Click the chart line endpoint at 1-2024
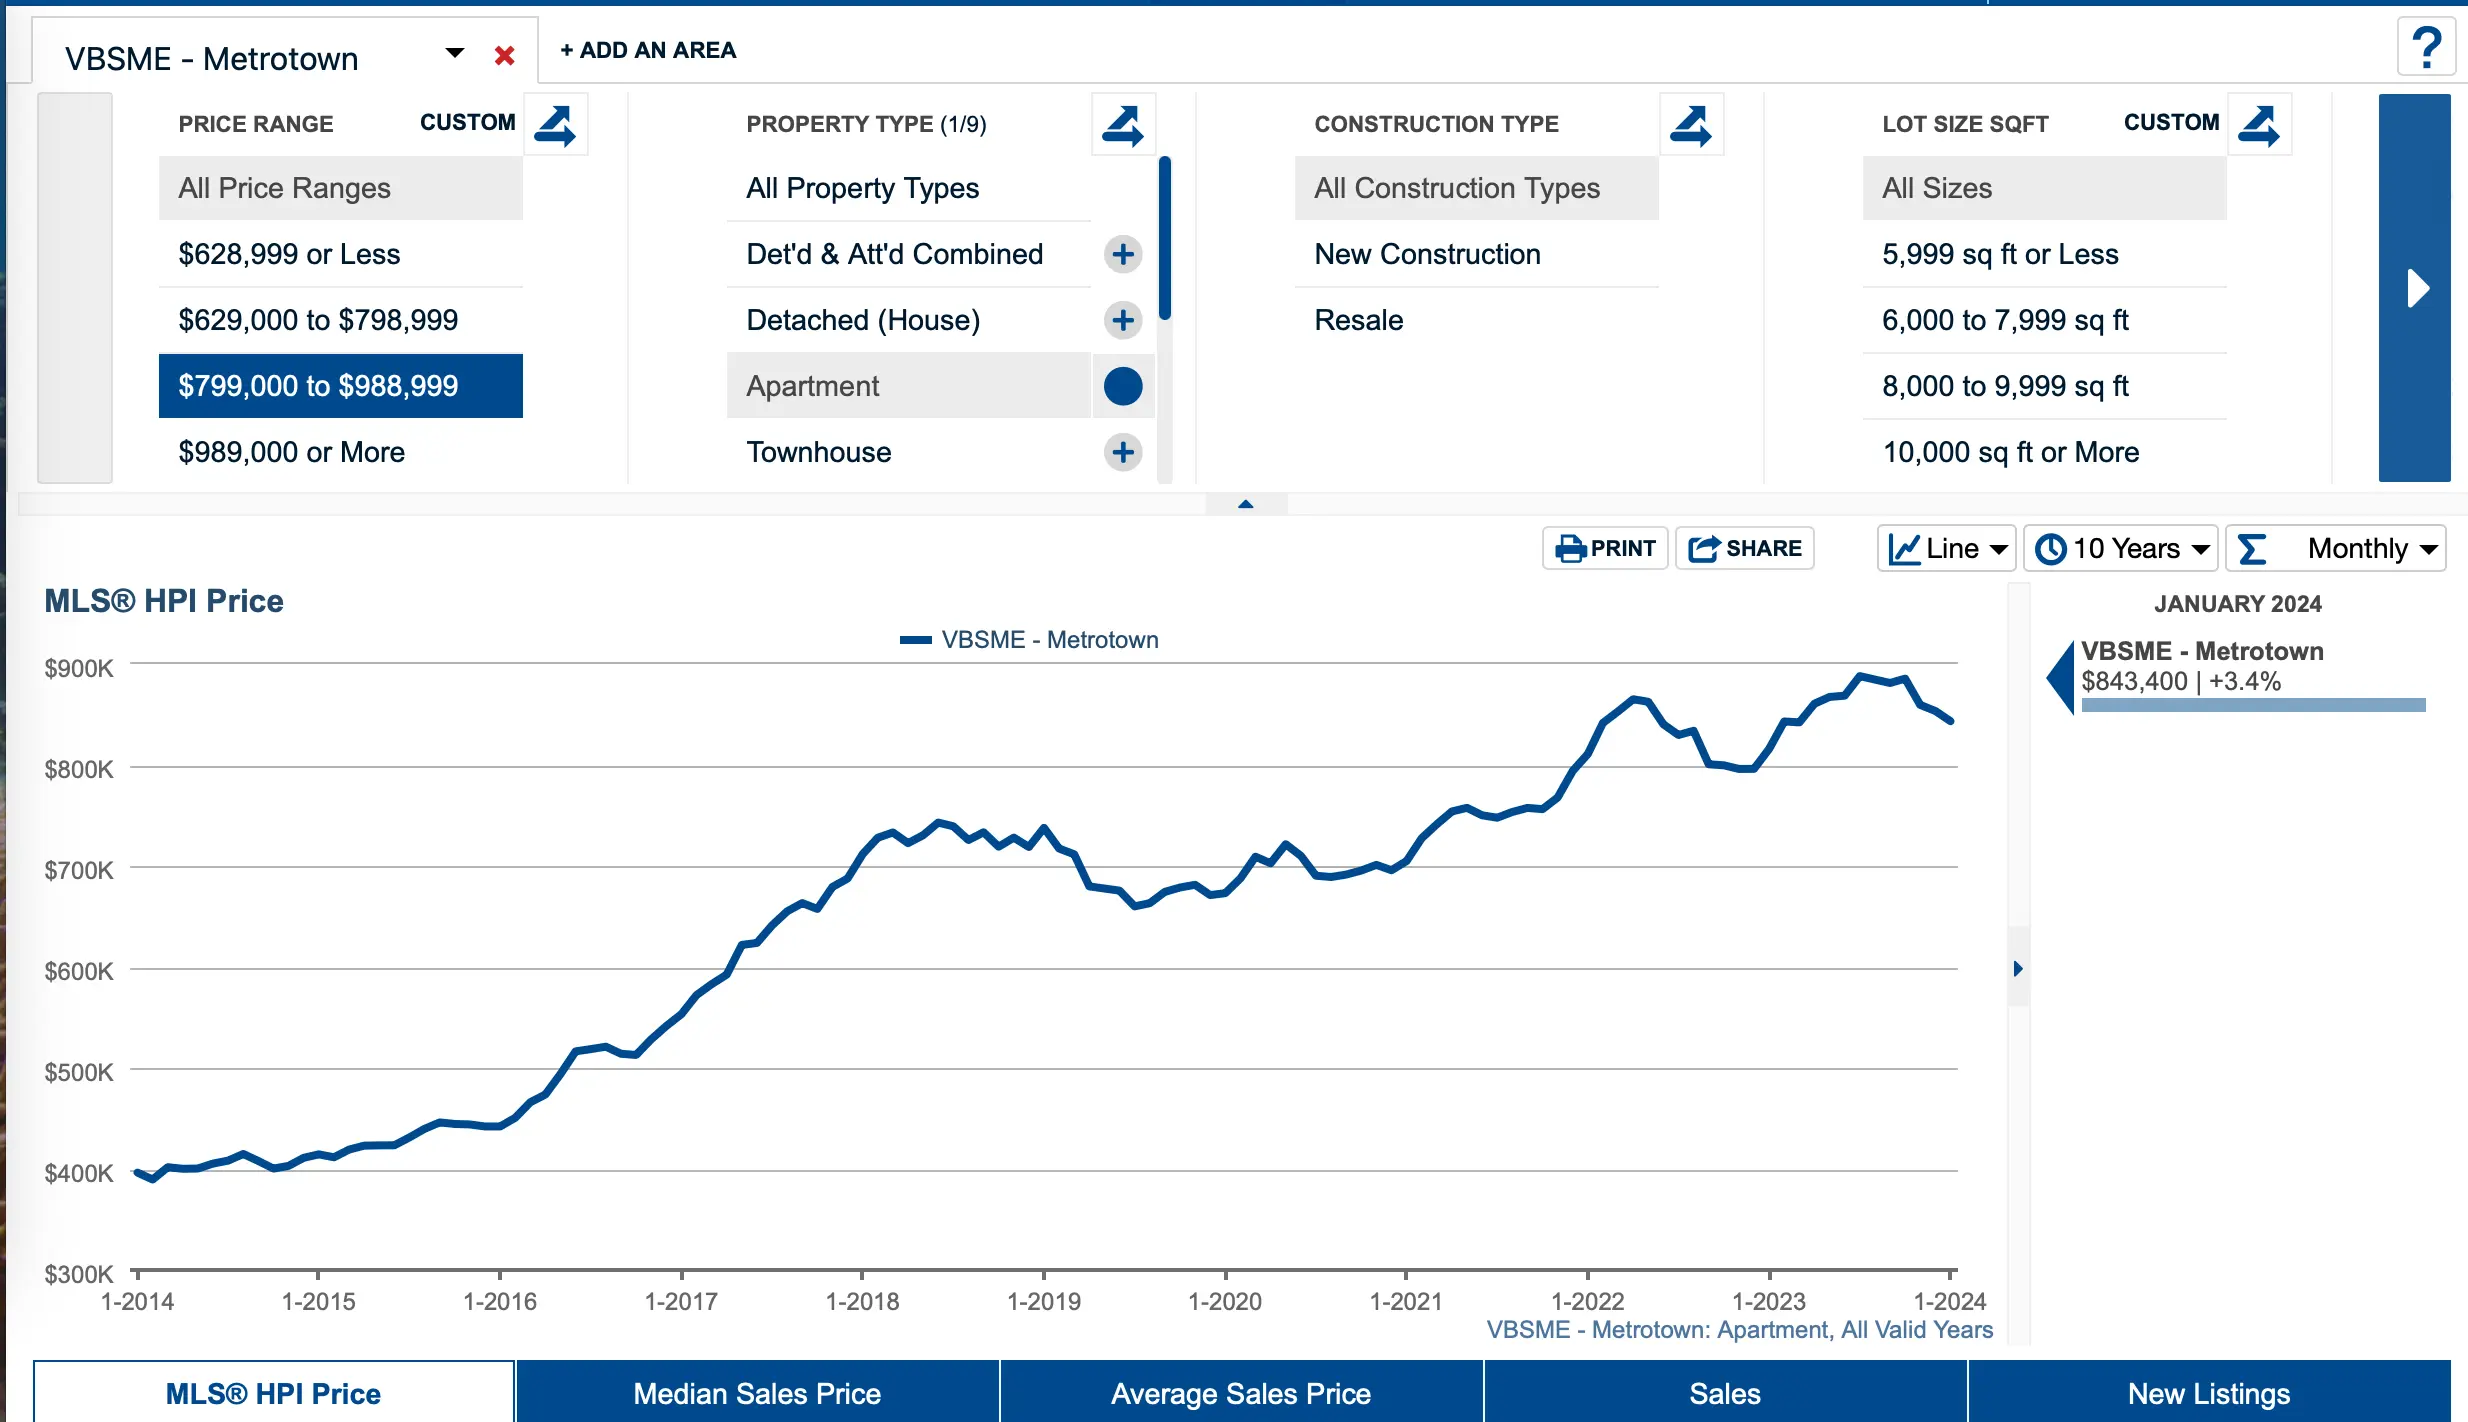 tap(1951, 720)
